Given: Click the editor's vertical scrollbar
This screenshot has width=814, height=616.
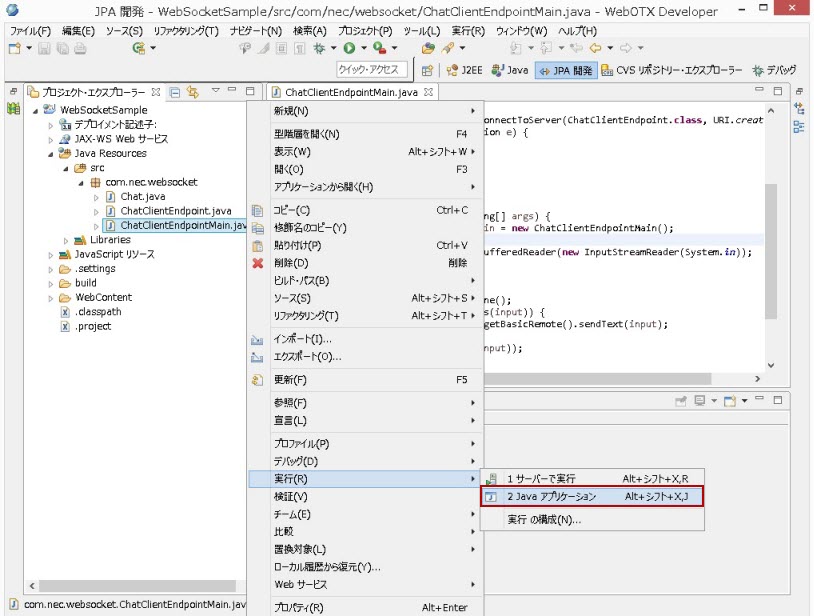Looking at the screenshot, I should [770, 250].
